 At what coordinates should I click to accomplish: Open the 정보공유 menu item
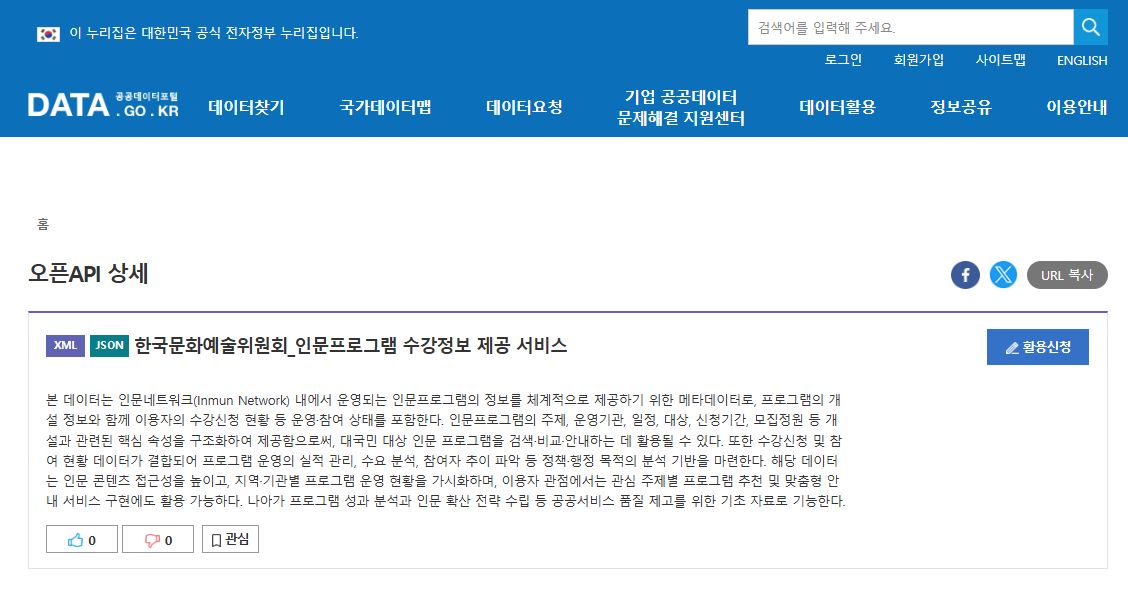960,107
